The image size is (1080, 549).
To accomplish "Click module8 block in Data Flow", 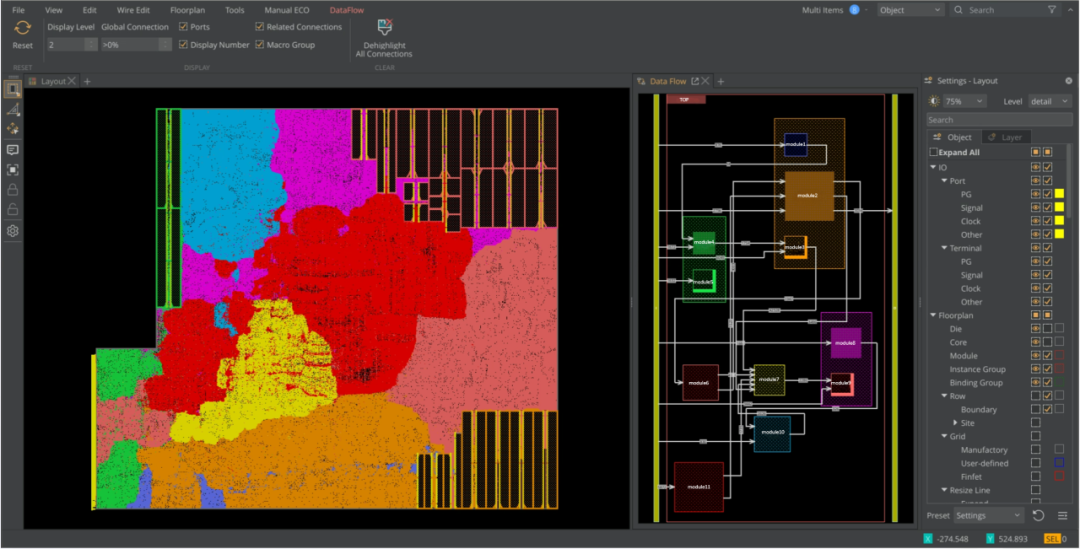I will click(846, 342).
